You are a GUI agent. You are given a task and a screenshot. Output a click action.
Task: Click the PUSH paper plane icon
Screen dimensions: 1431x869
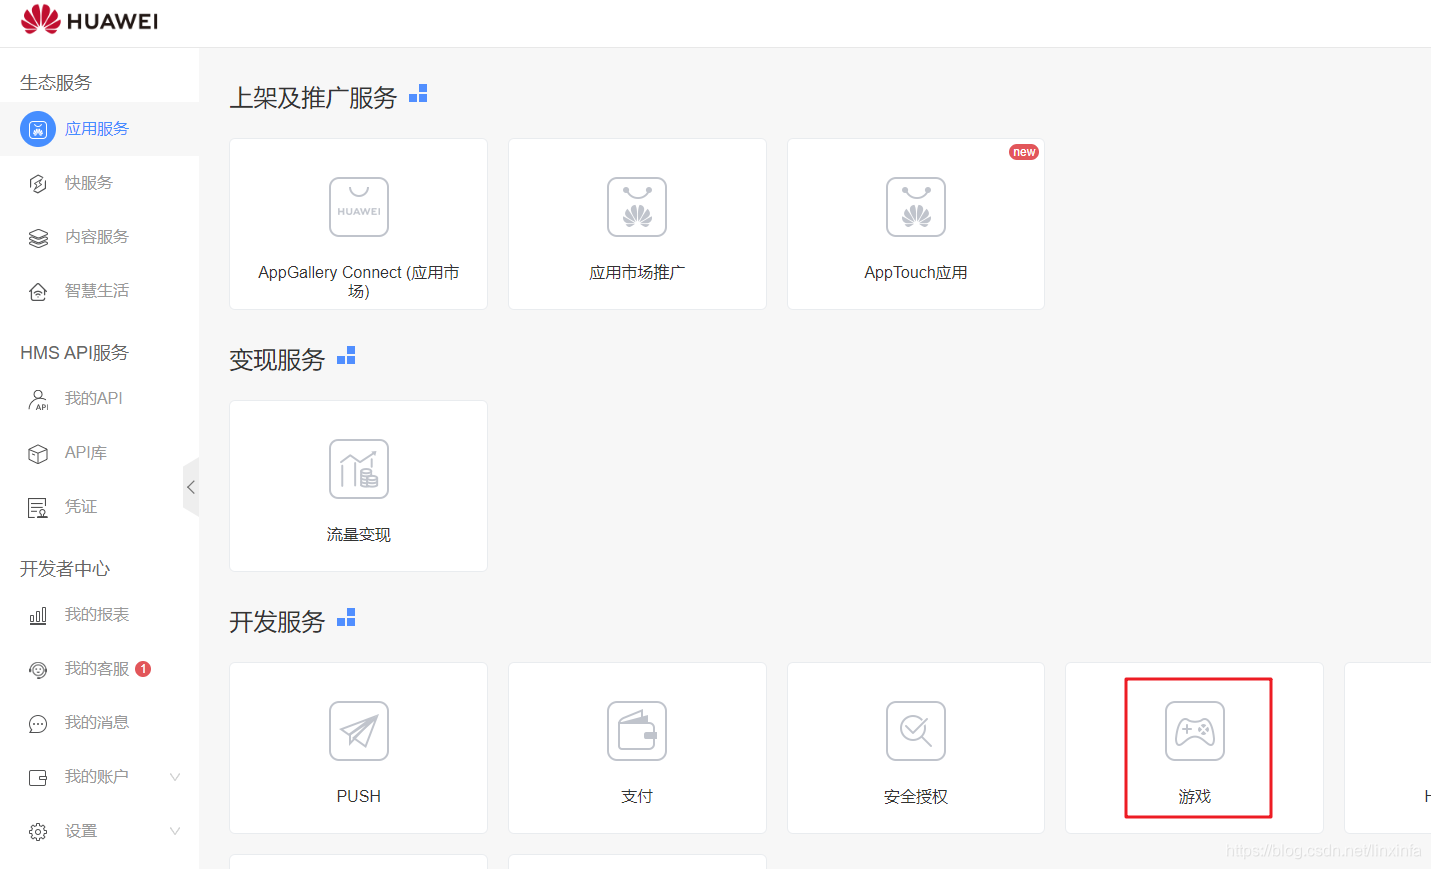[x=359, y=731]
